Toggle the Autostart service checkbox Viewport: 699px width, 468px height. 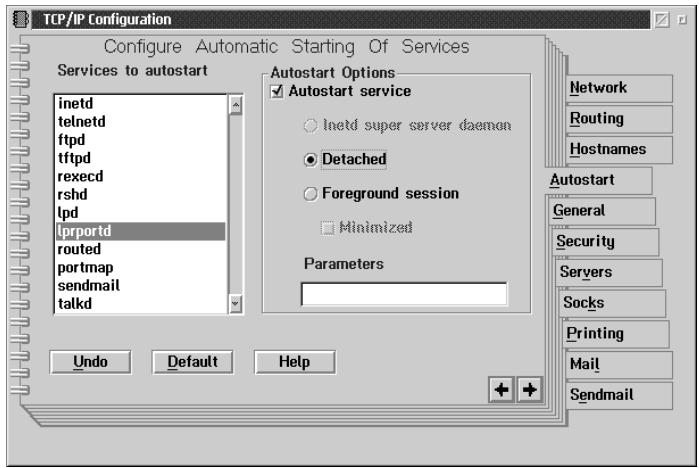pos(277,91)
